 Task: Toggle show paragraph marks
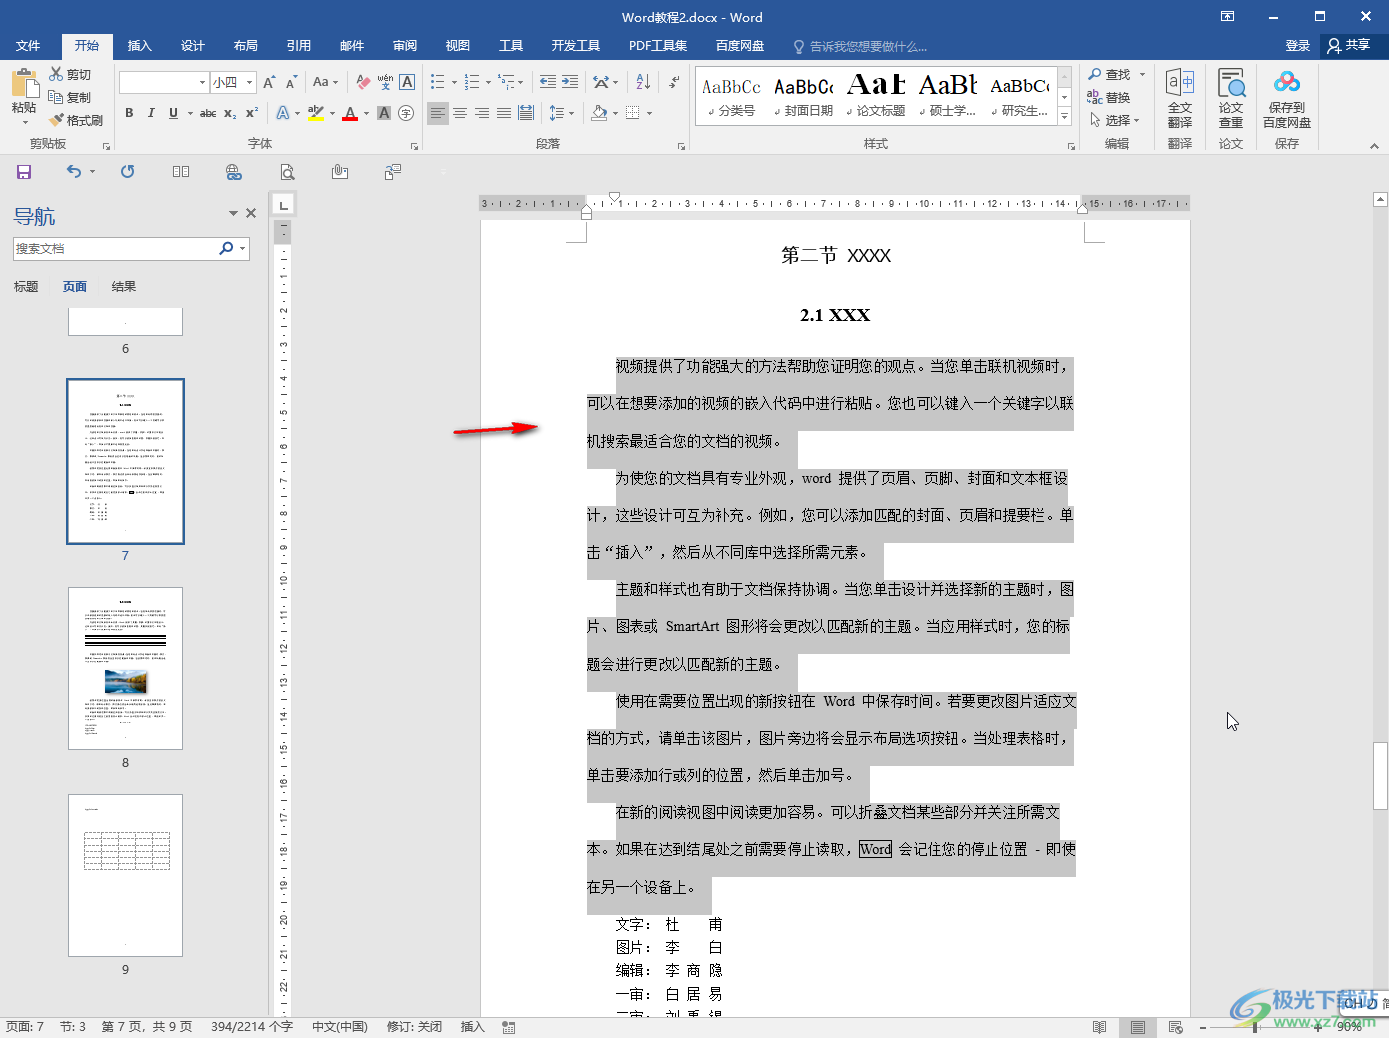point(675,82)
